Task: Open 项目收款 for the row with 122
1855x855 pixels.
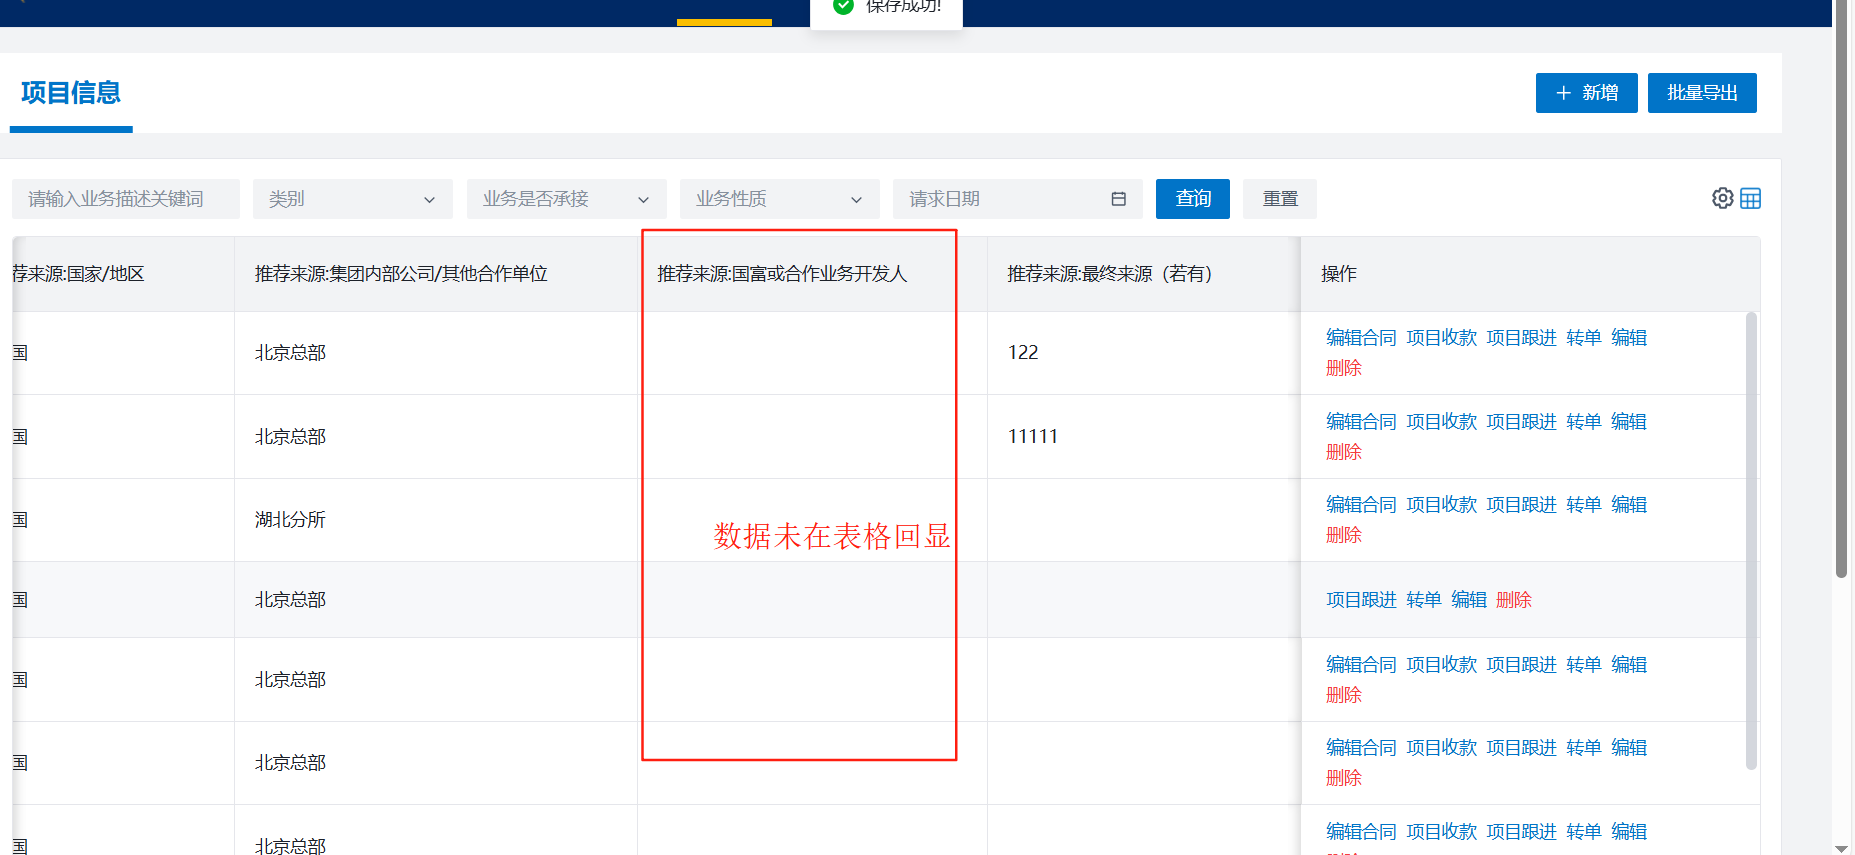Action: (x=1441, y=338)
